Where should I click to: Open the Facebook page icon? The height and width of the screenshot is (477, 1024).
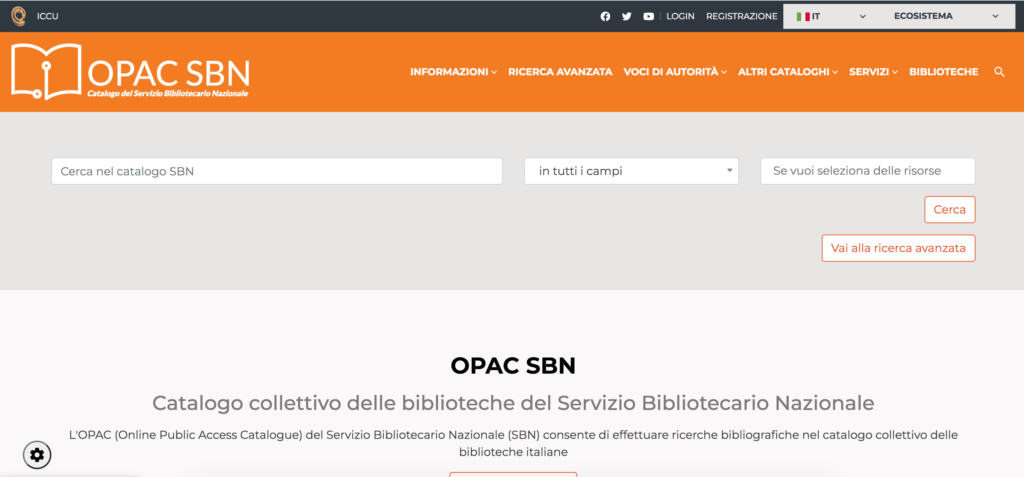tap(605, 16)
